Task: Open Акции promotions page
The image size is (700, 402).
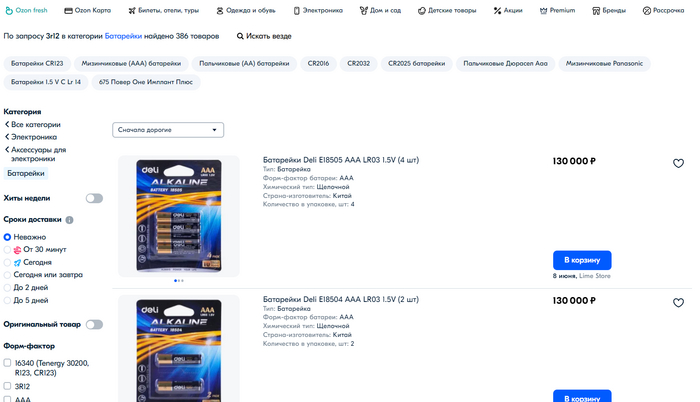Action: pos(508,10)
